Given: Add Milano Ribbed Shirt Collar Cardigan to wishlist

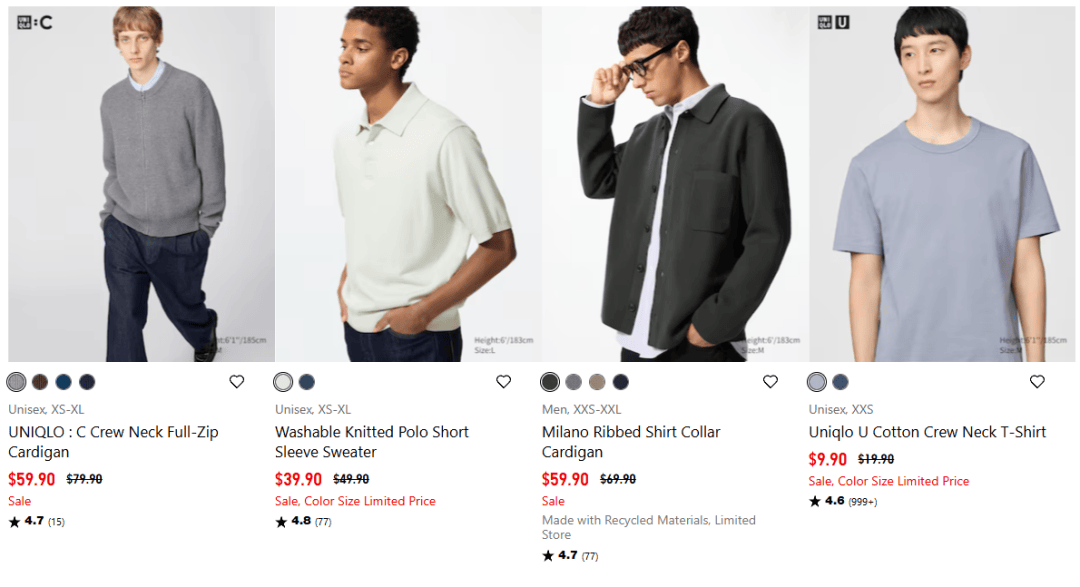Looking at the screenshot, I should 770,382.
